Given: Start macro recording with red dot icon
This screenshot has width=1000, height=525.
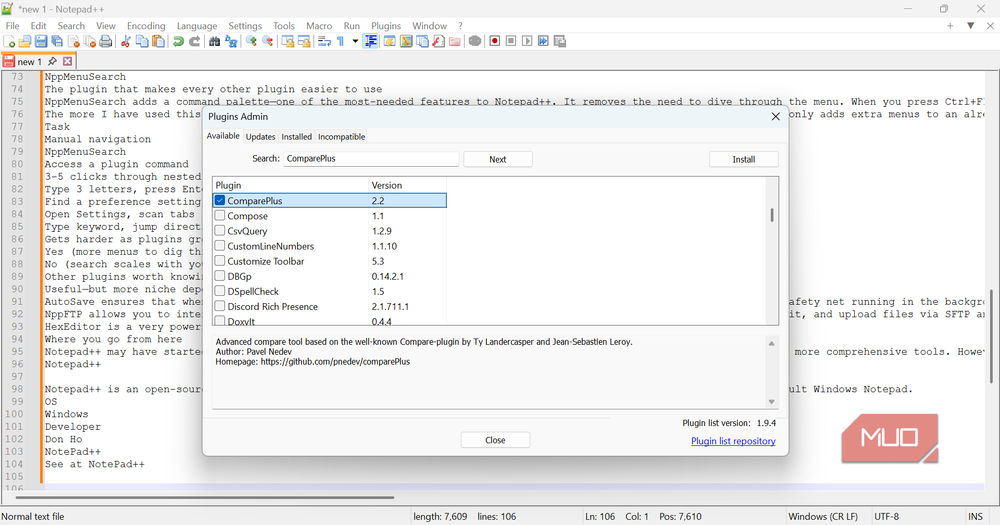Looking at the screenshot, I should click(494, 41).
